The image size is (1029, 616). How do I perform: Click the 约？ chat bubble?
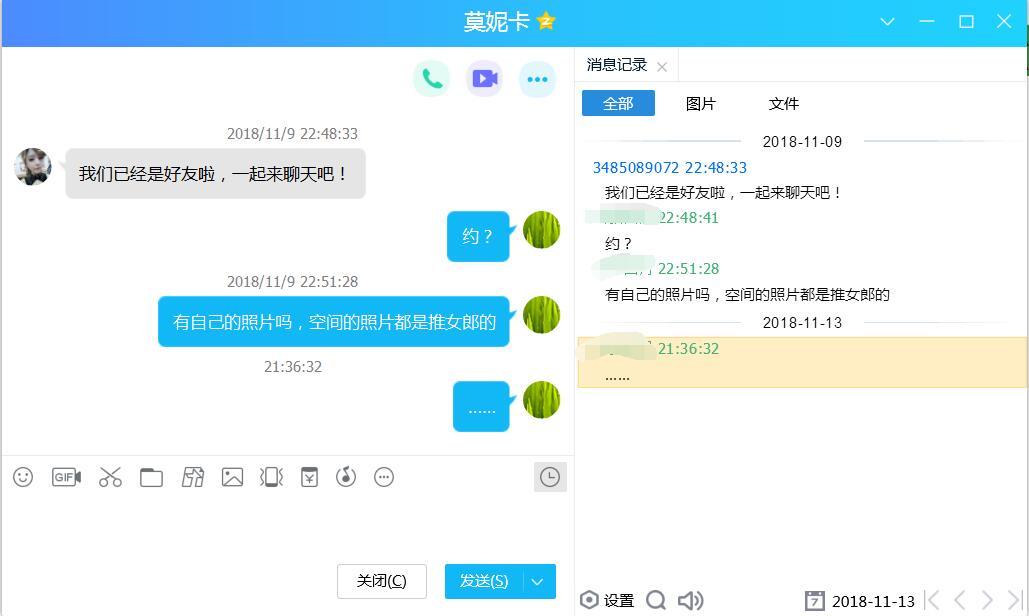478,236
